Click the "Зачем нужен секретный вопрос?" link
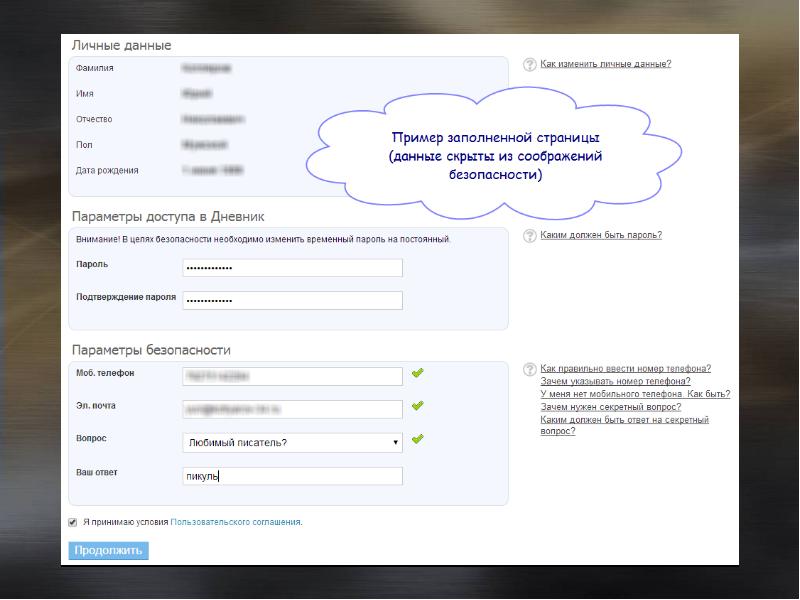 pyautogui.click(x=610, y=408)
